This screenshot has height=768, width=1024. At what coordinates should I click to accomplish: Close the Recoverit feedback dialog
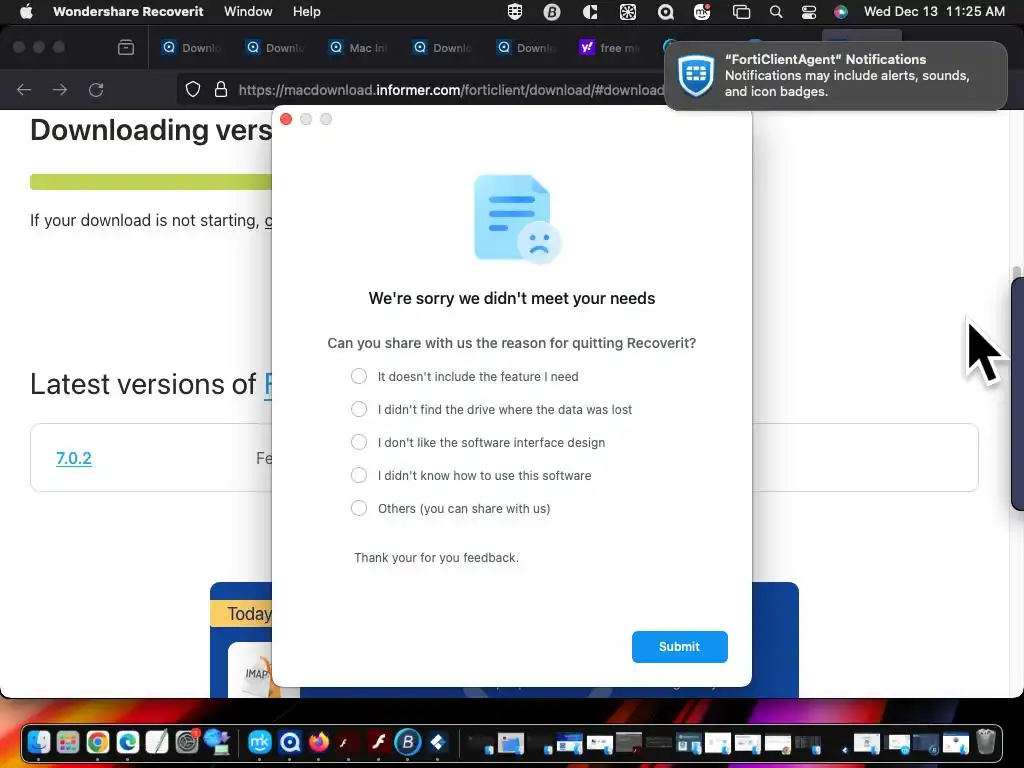coord(286,119)
